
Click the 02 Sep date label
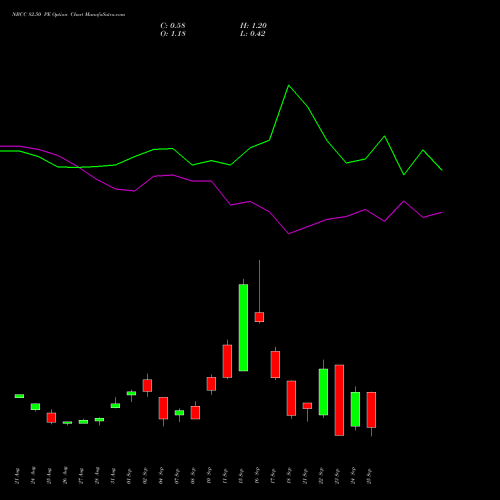point(145,476)
